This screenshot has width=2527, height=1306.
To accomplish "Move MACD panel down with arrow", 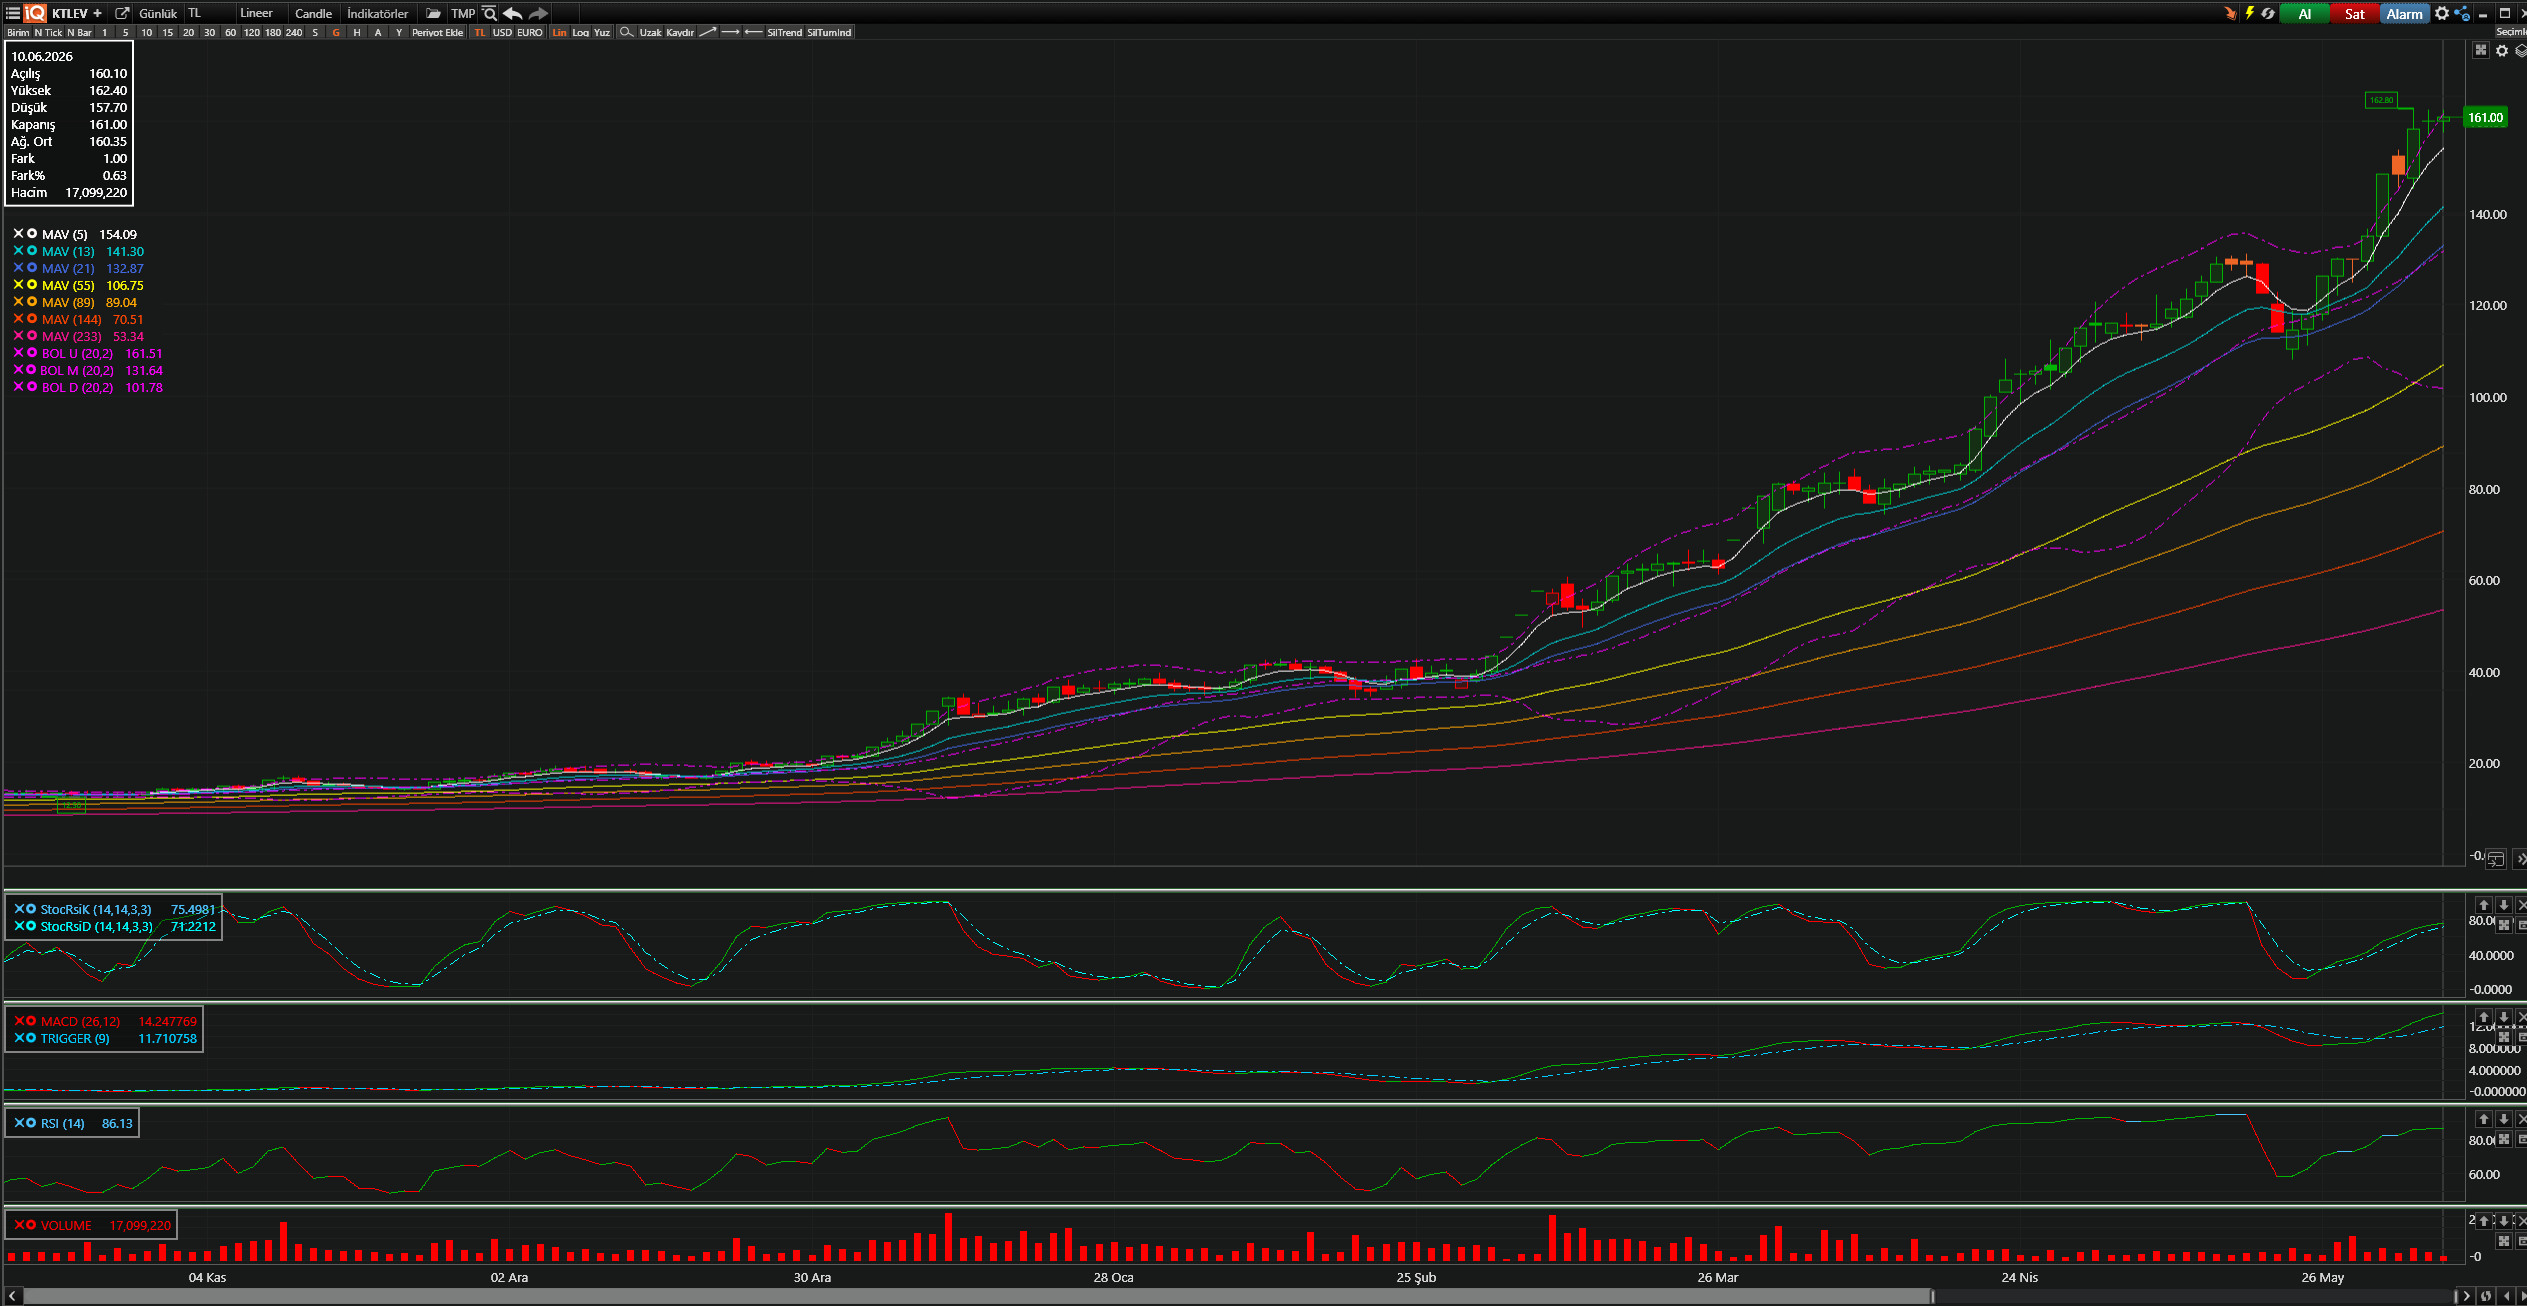I will coord(2504,1017).
